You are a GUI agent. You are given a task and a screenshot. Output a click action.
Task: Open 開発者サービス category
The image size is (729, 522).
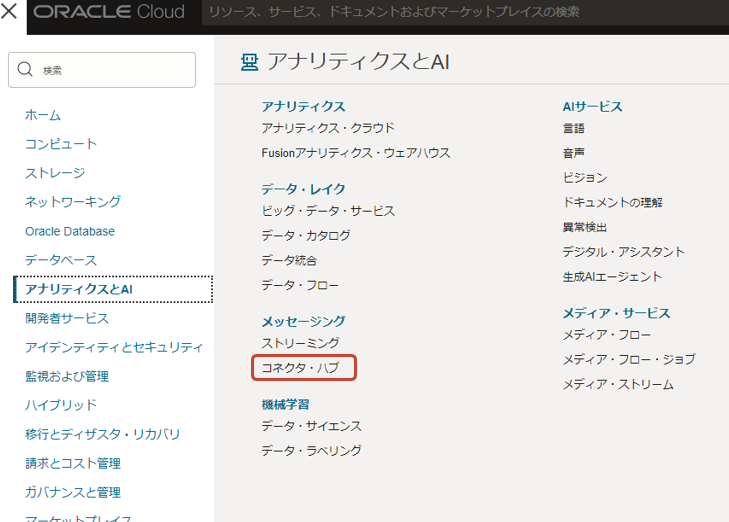[x=67, y=318]
